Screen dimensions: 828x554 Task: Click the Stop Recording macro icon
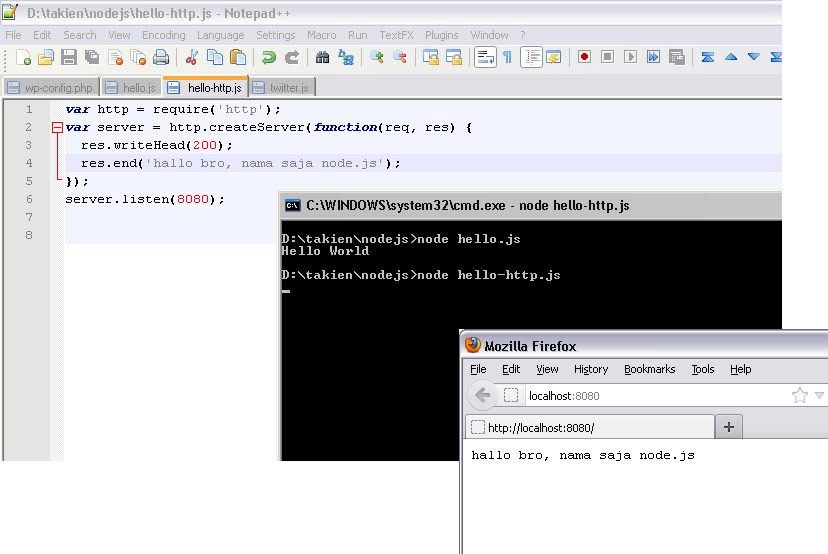coord(607,57)
